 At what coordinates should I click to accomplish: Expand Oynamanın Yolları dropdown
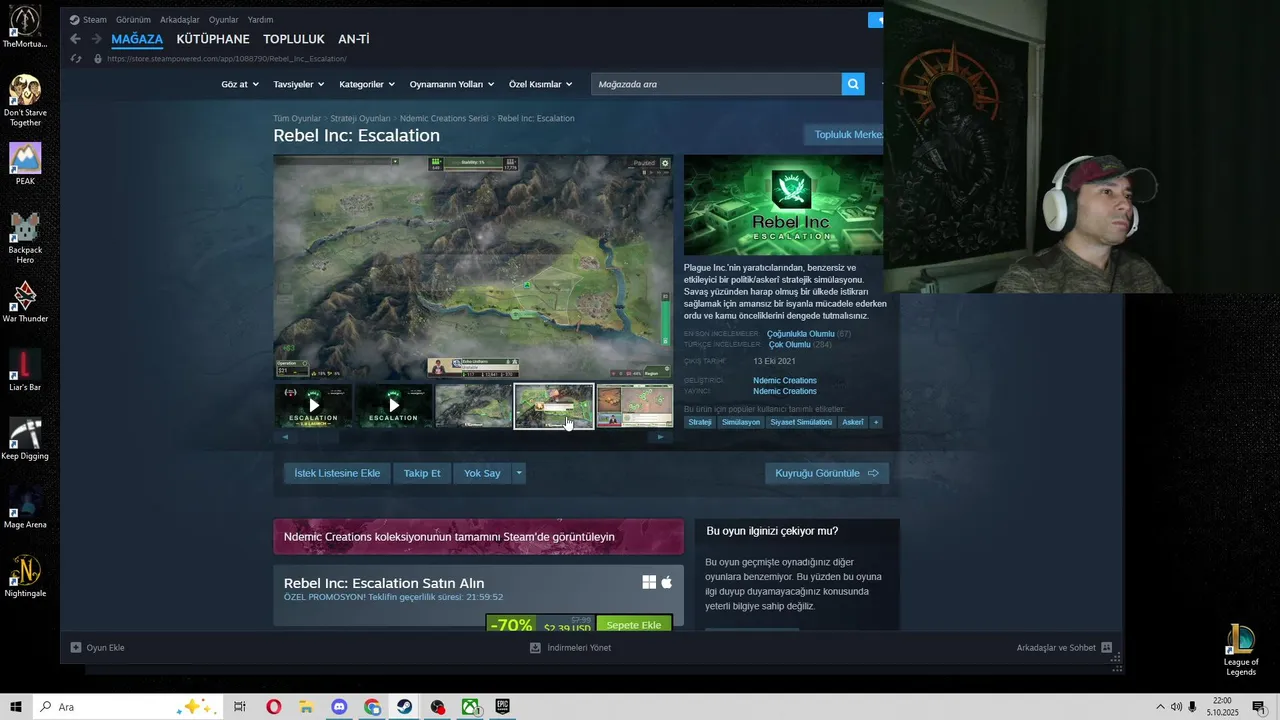(451, 84)
